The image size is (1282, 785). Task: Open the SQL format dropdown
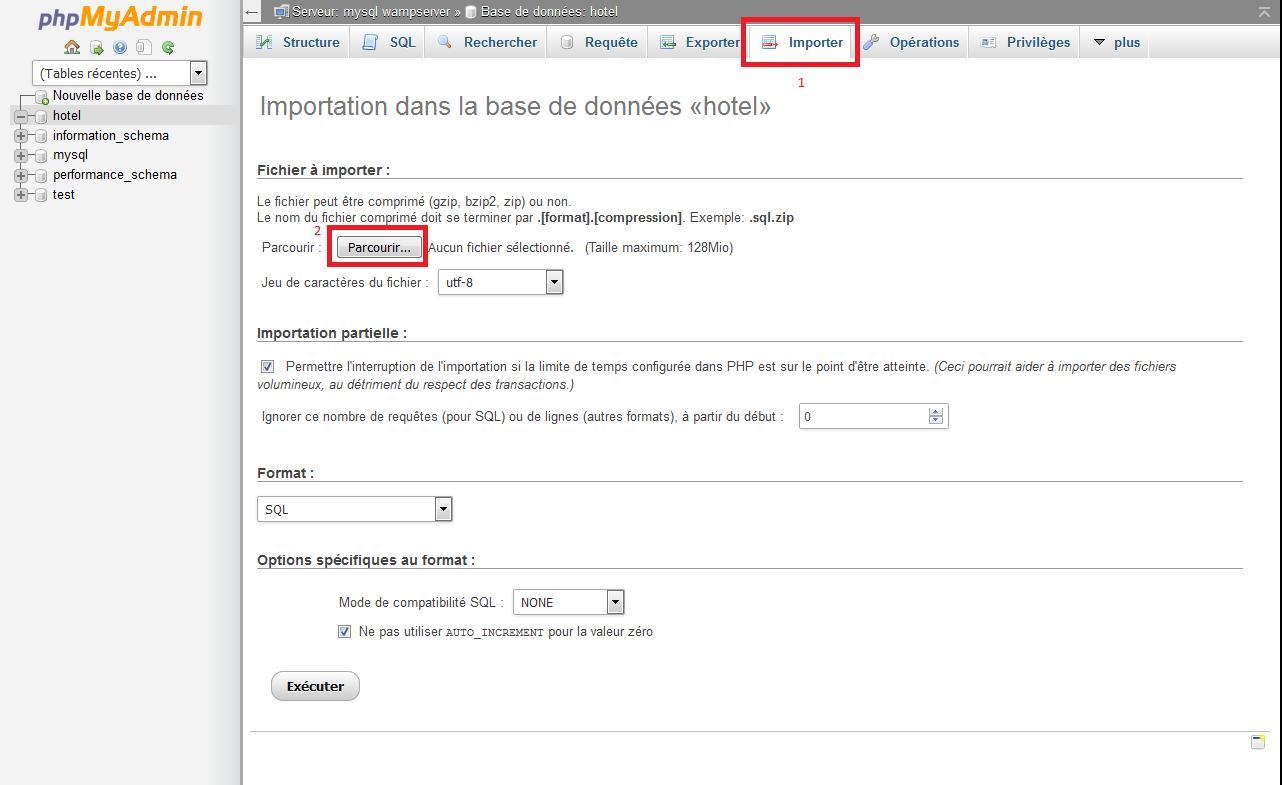(x=354, y=509)
